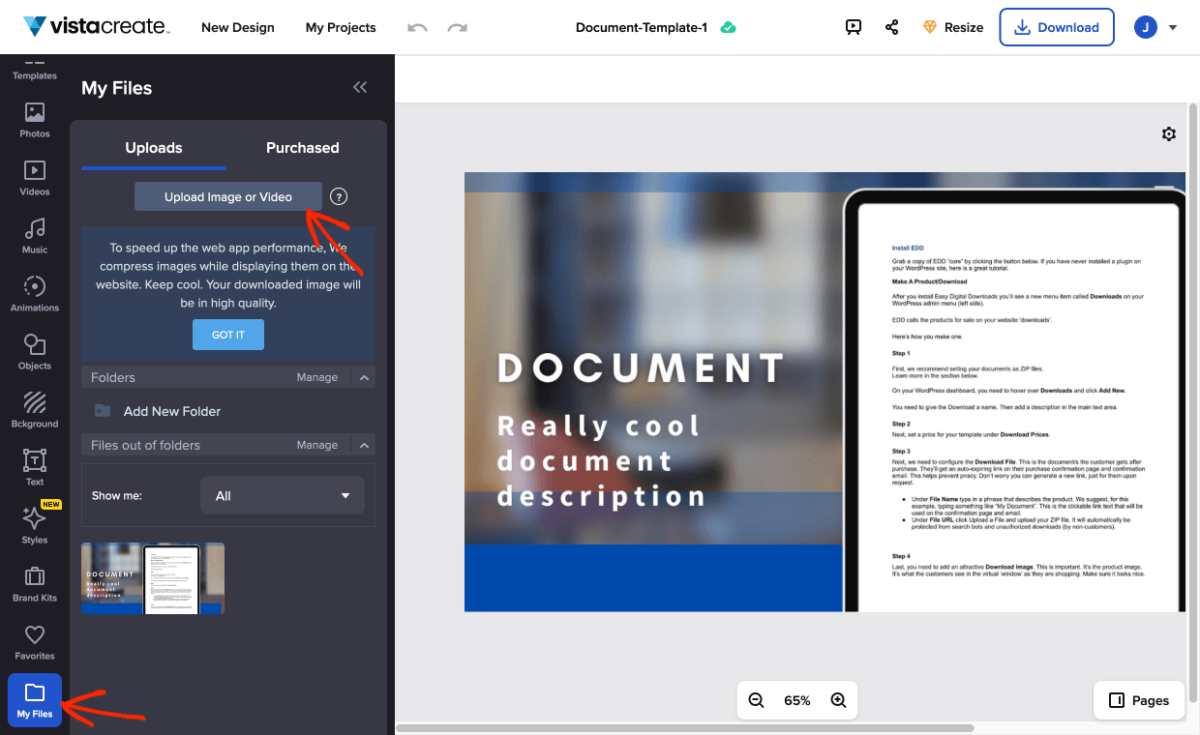Open the Animations panel
The height and width of the screenshot is (735, 1200).
pyautogui.click(x=34, y=293)
